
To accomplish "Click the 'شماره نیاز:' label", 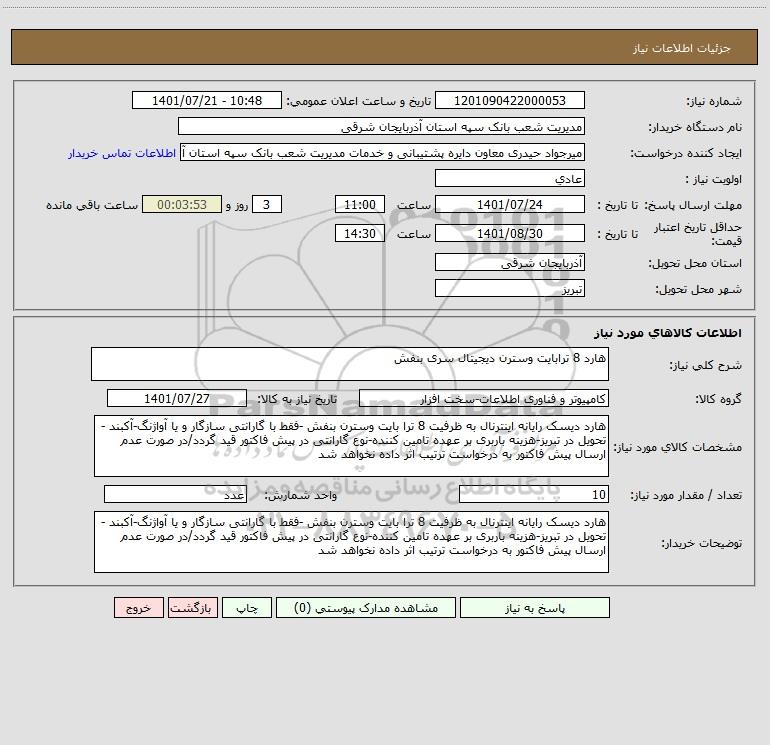I will pos(714,101).
